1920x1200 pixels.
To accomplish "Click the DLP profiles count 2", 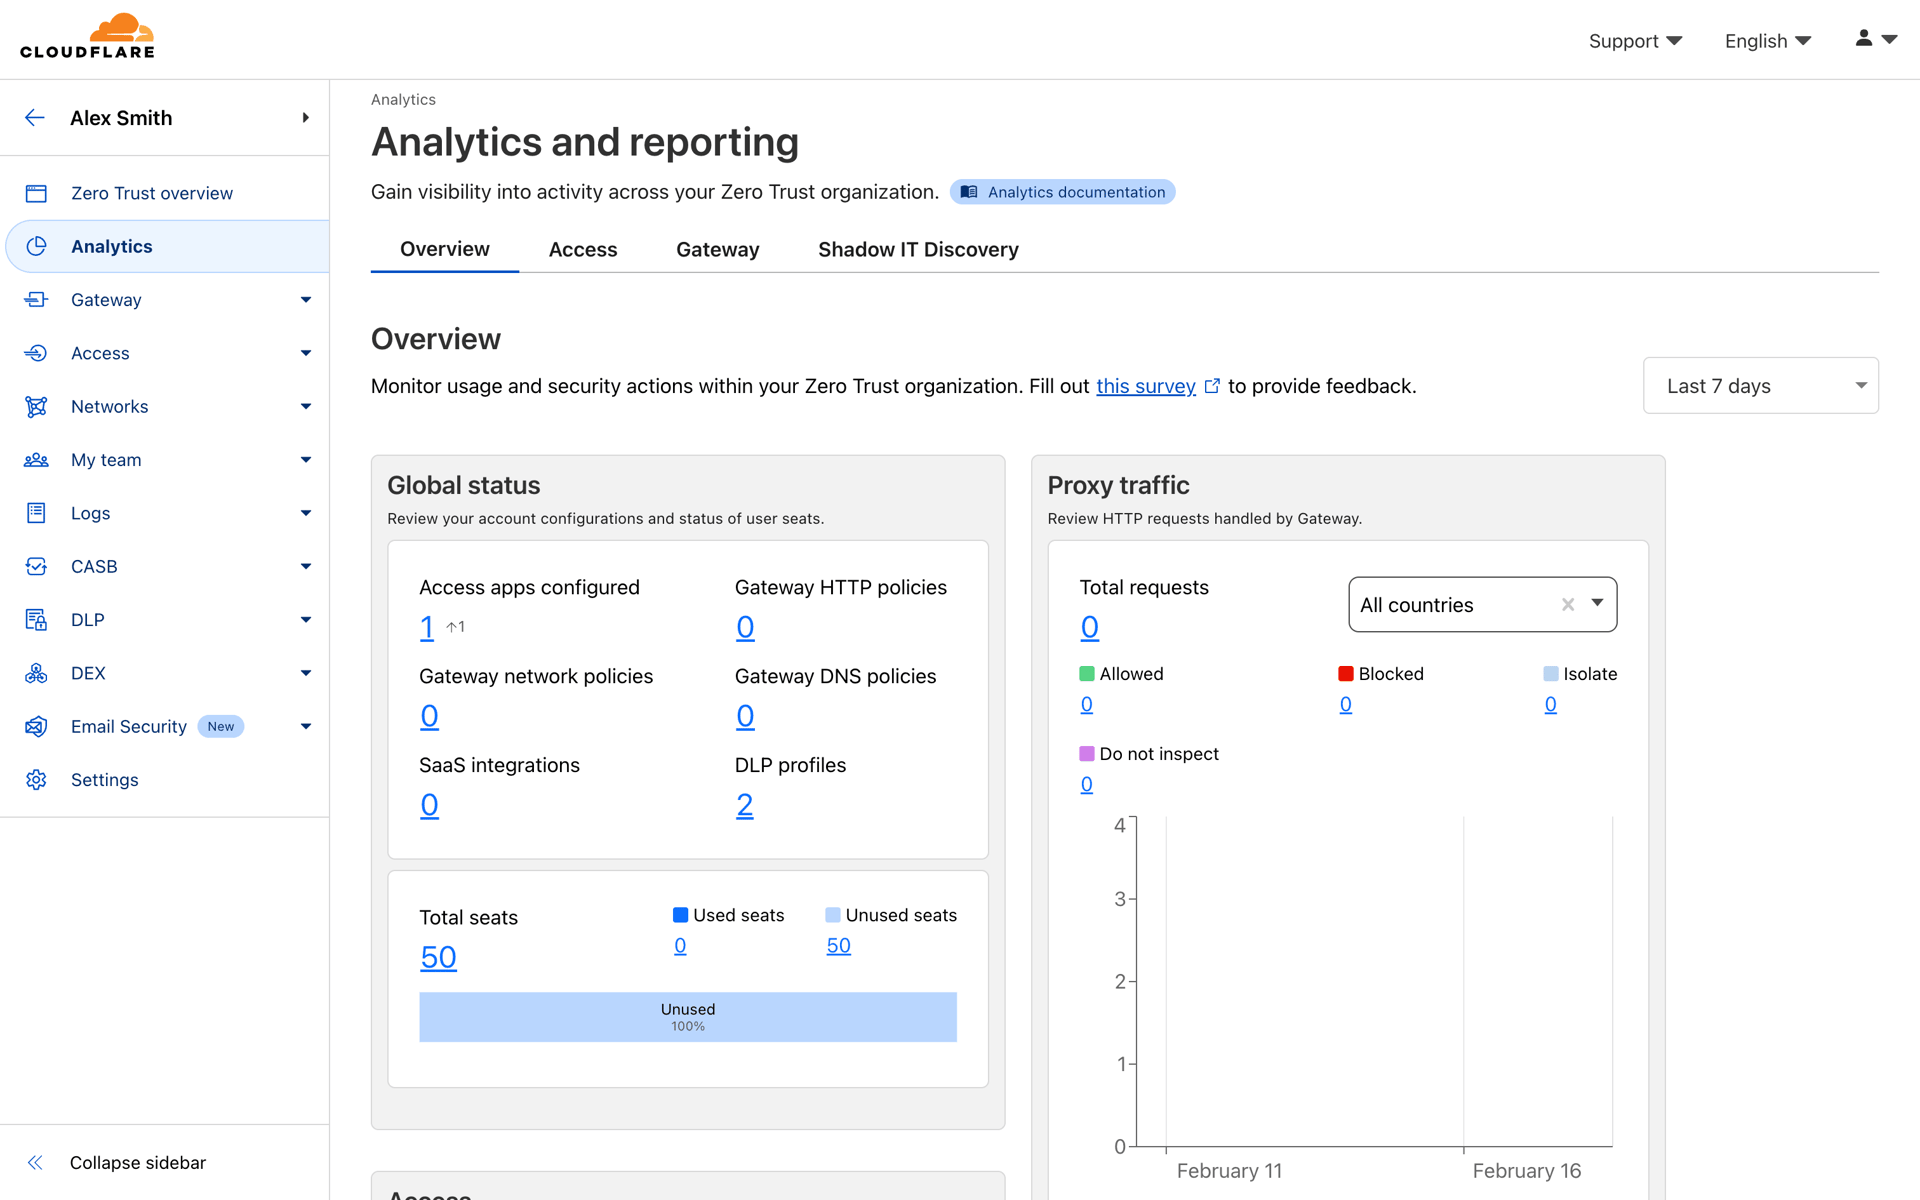I will coord(745,805).
